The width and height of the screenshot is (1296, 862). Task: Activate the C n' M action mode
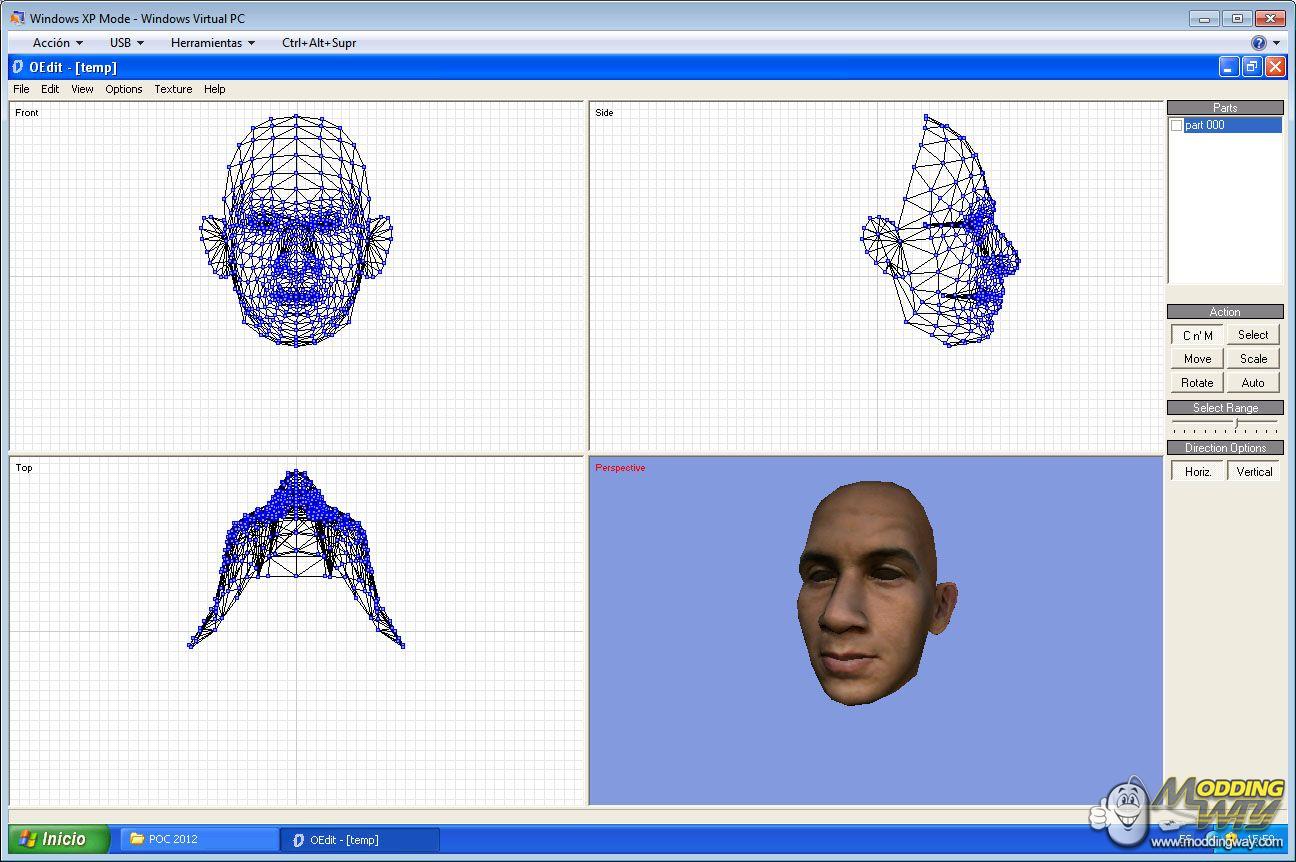[1197, 335]
